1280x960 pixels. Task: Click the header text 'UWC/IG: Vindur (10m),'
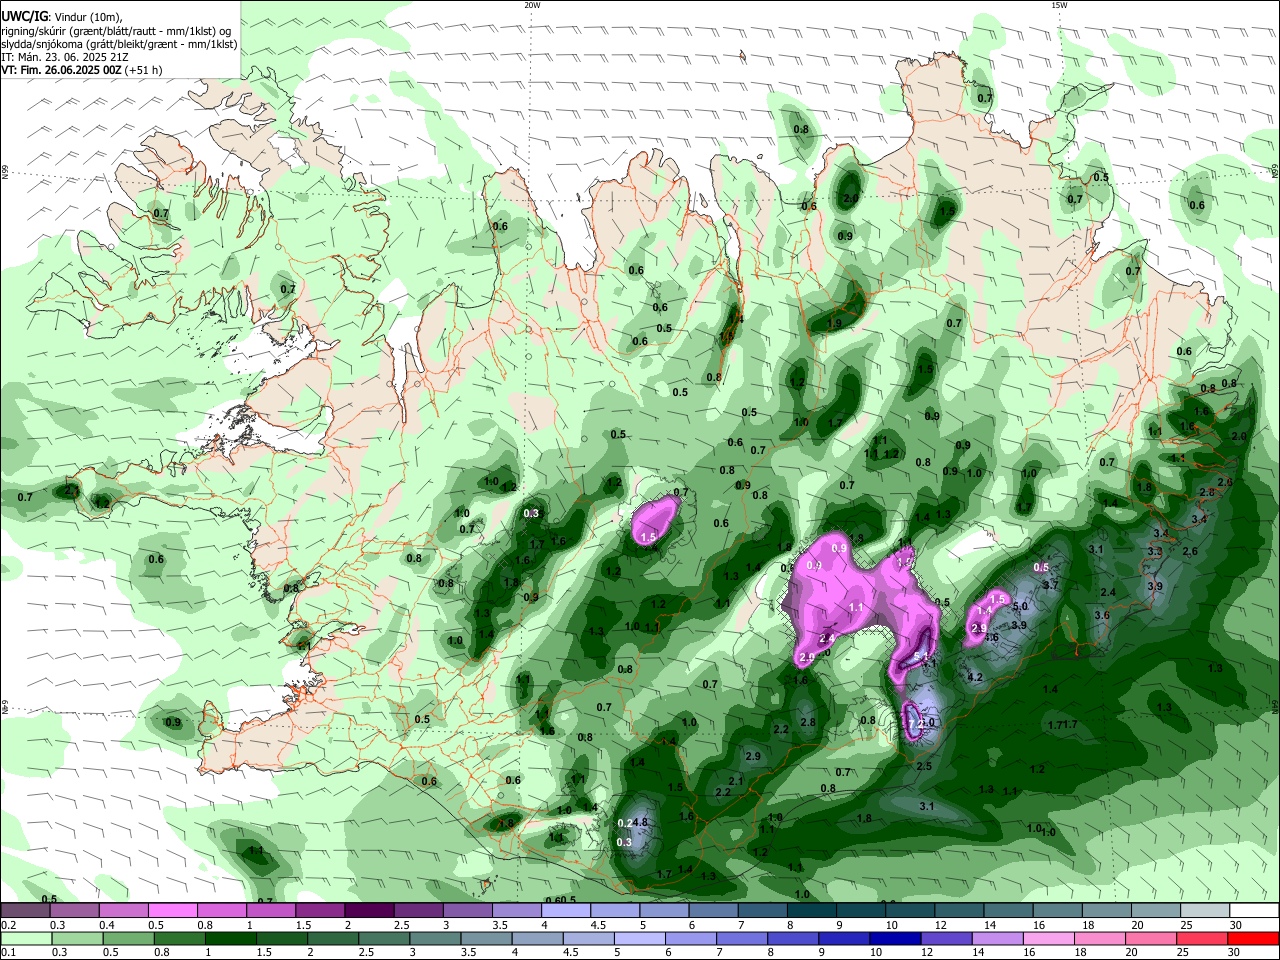(60, 17)
